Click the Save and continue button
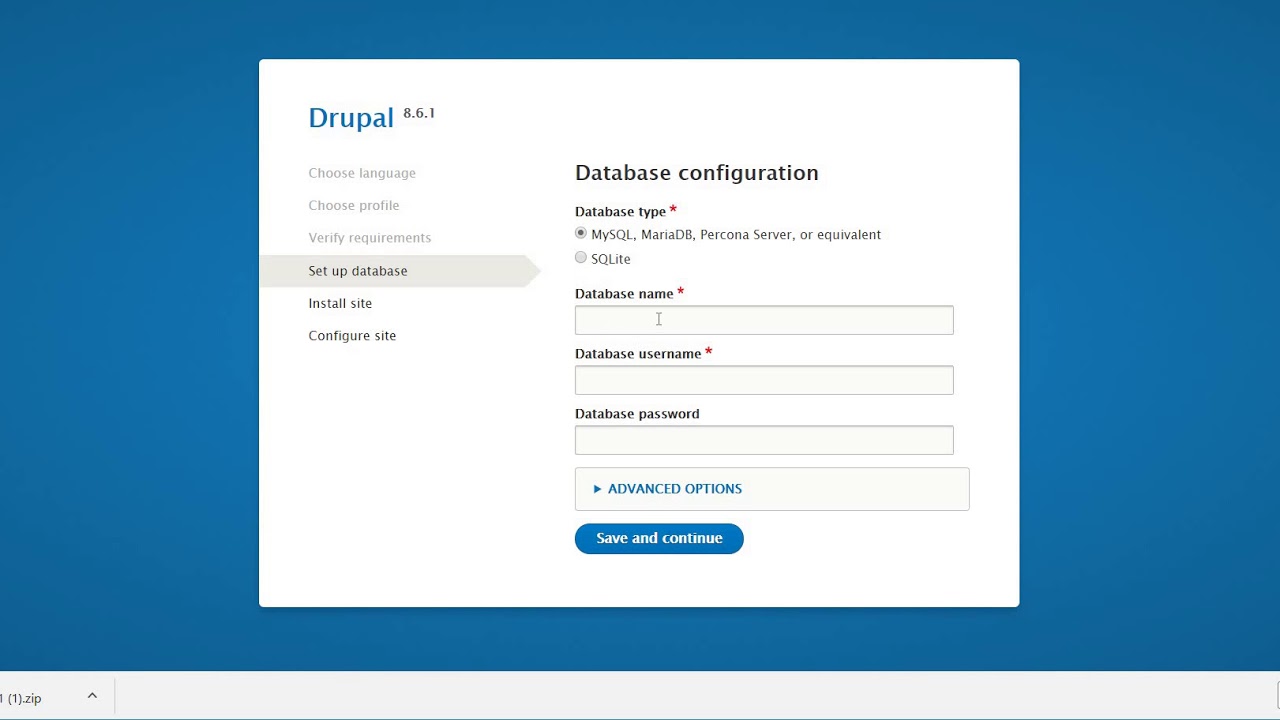Screen dimensions: 1280x720 click(659, 538)
